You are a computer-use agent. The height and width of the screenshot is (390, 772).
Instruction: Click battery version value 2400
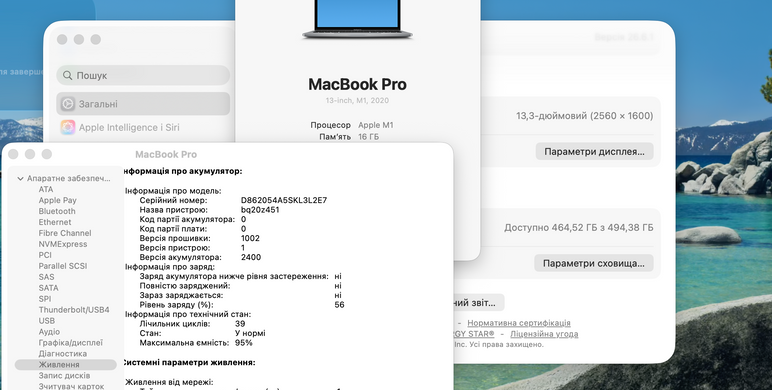tap(251, 257)
